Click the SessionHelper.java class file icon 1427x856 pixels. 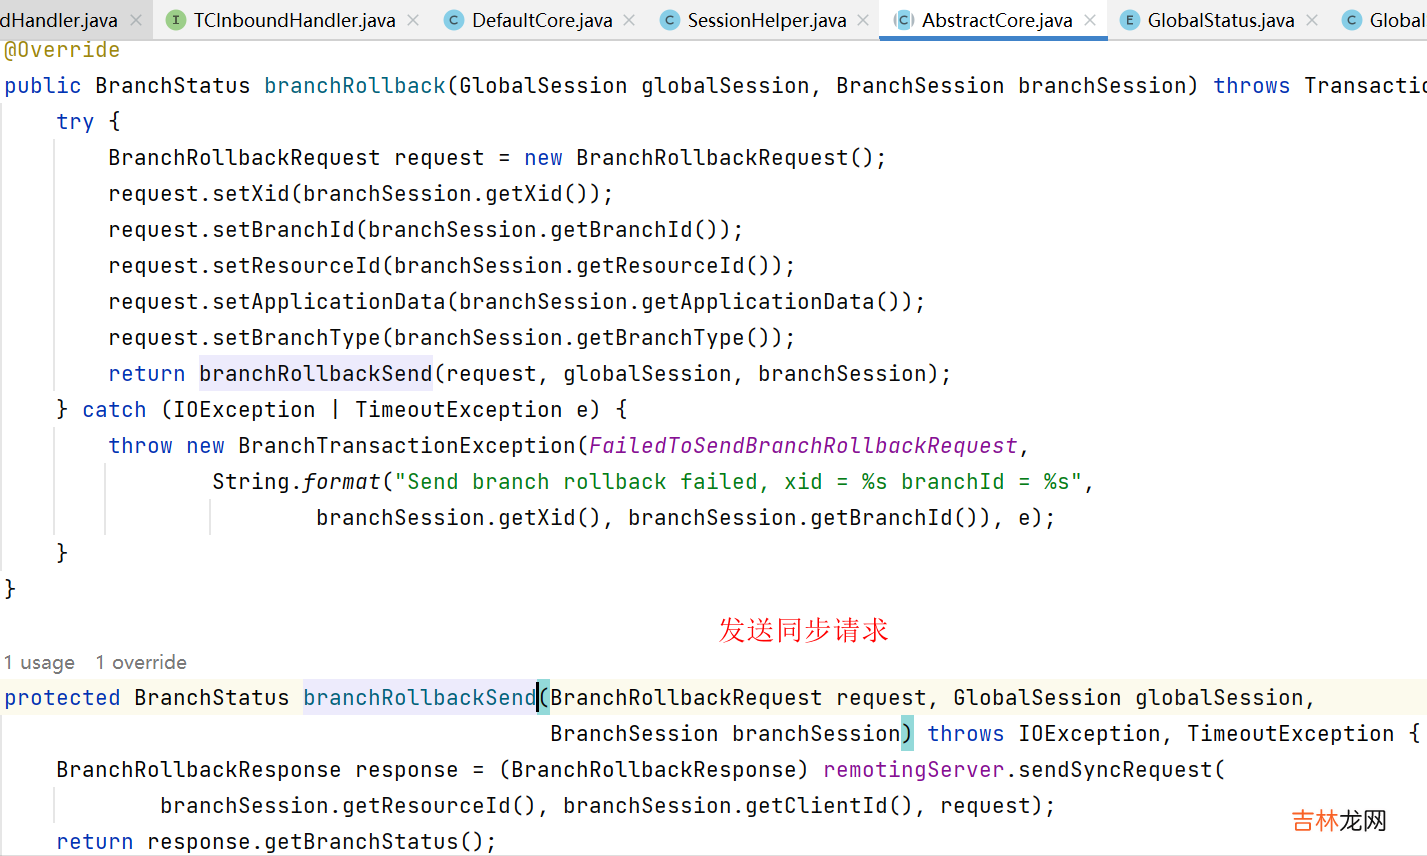[670, 20]
